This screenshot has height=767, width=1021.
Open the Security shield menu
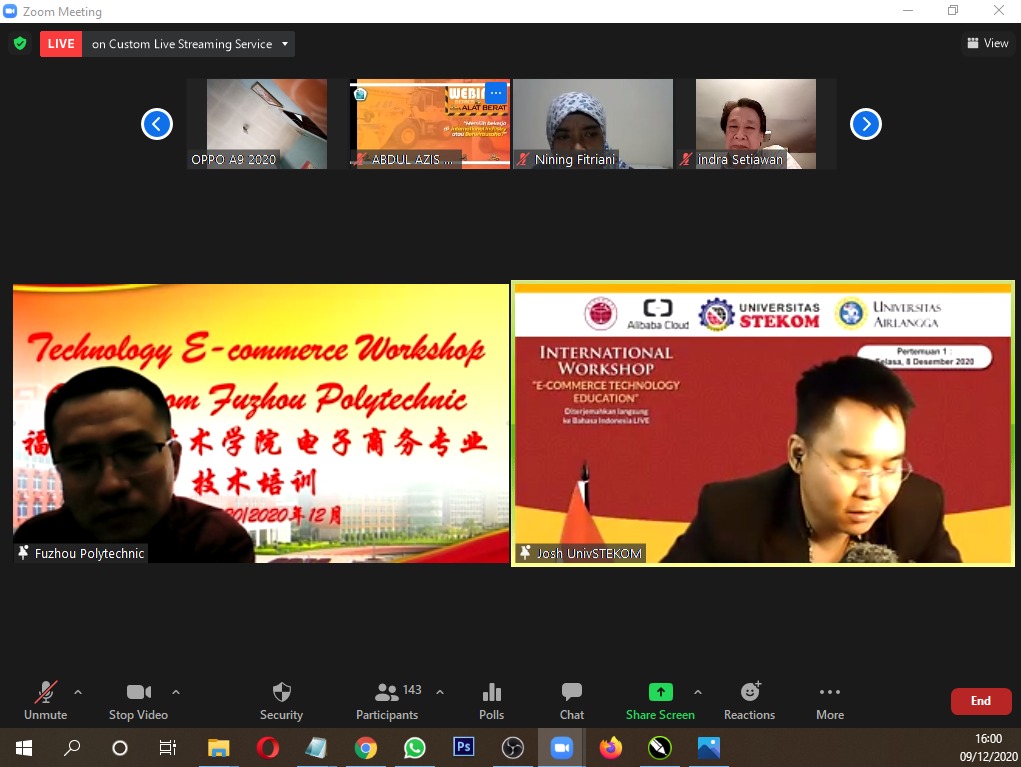coord(281,701)
